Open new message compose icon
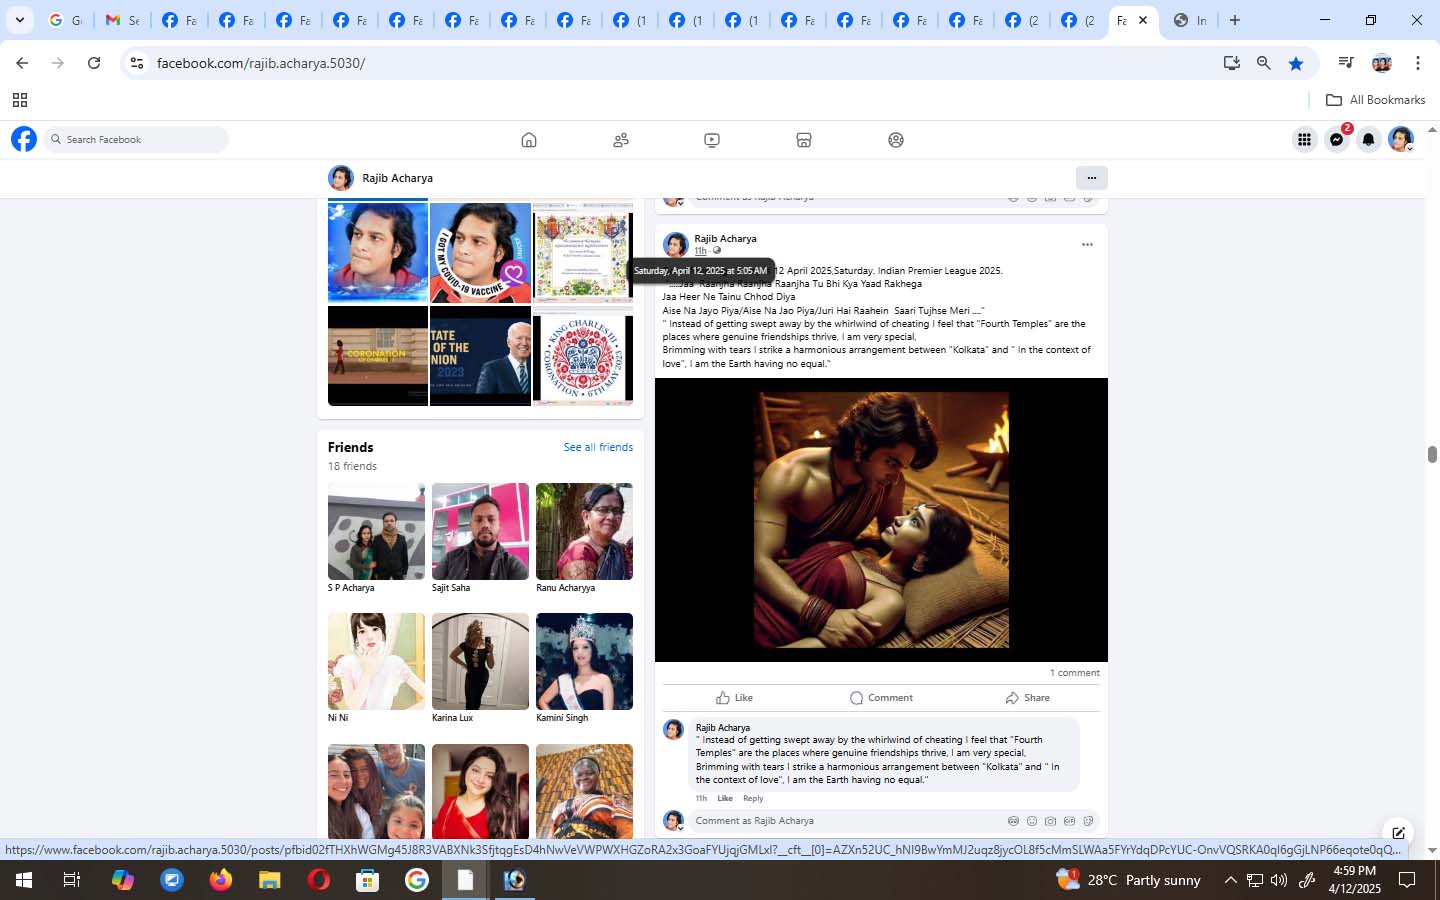 pos(1398,832)
